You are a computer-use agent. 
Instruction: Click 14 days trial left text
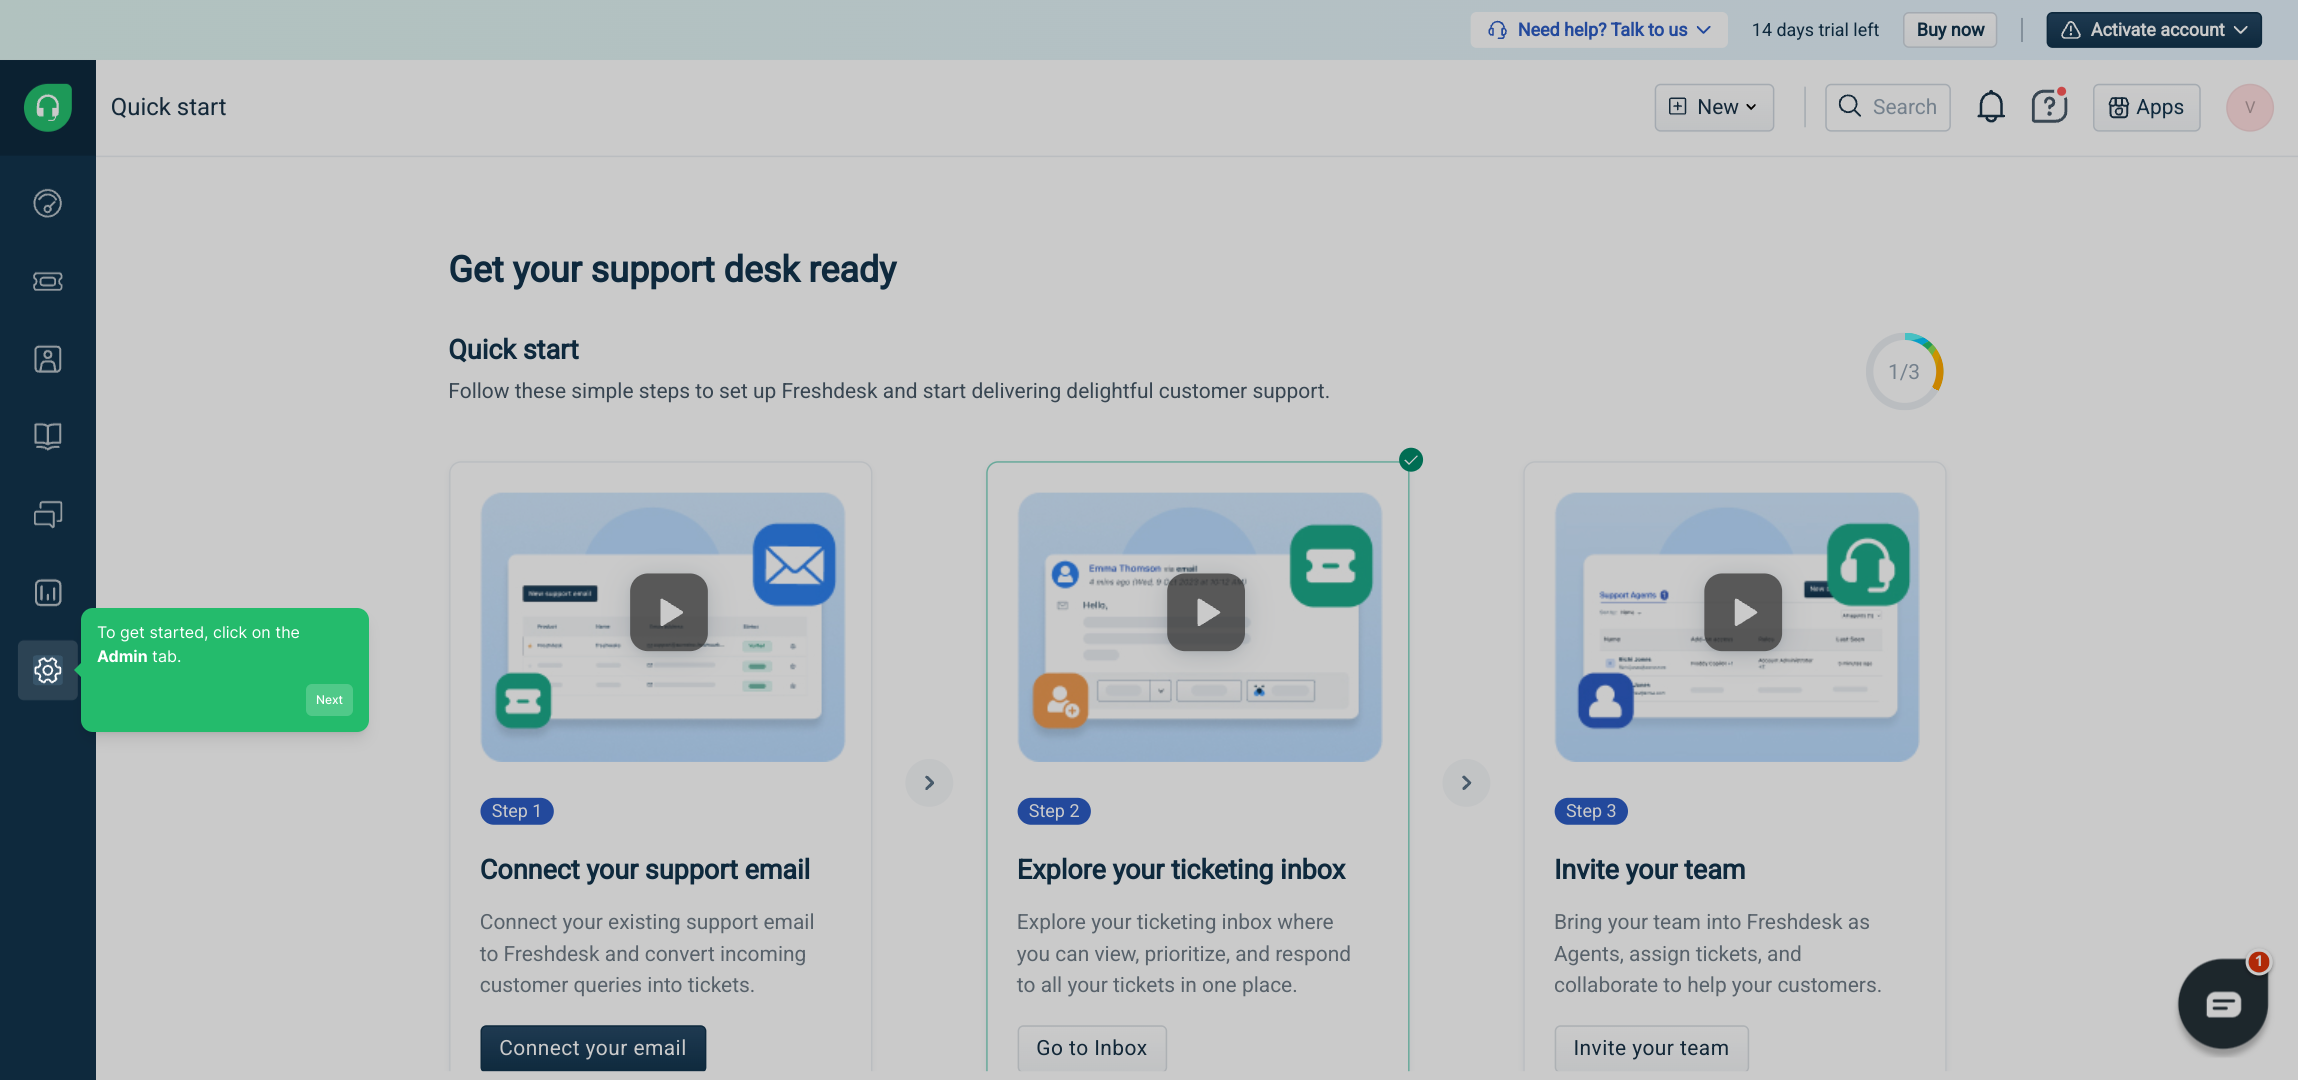click(x=1815, y=30)
